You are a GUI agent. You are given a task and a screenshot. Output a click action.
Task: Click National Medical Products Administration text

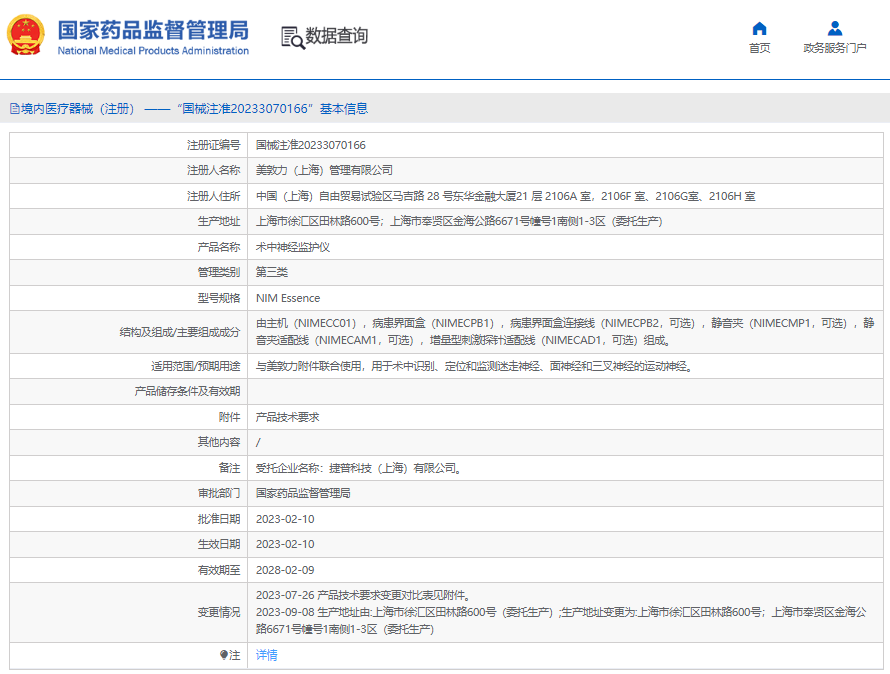point(153,51)
